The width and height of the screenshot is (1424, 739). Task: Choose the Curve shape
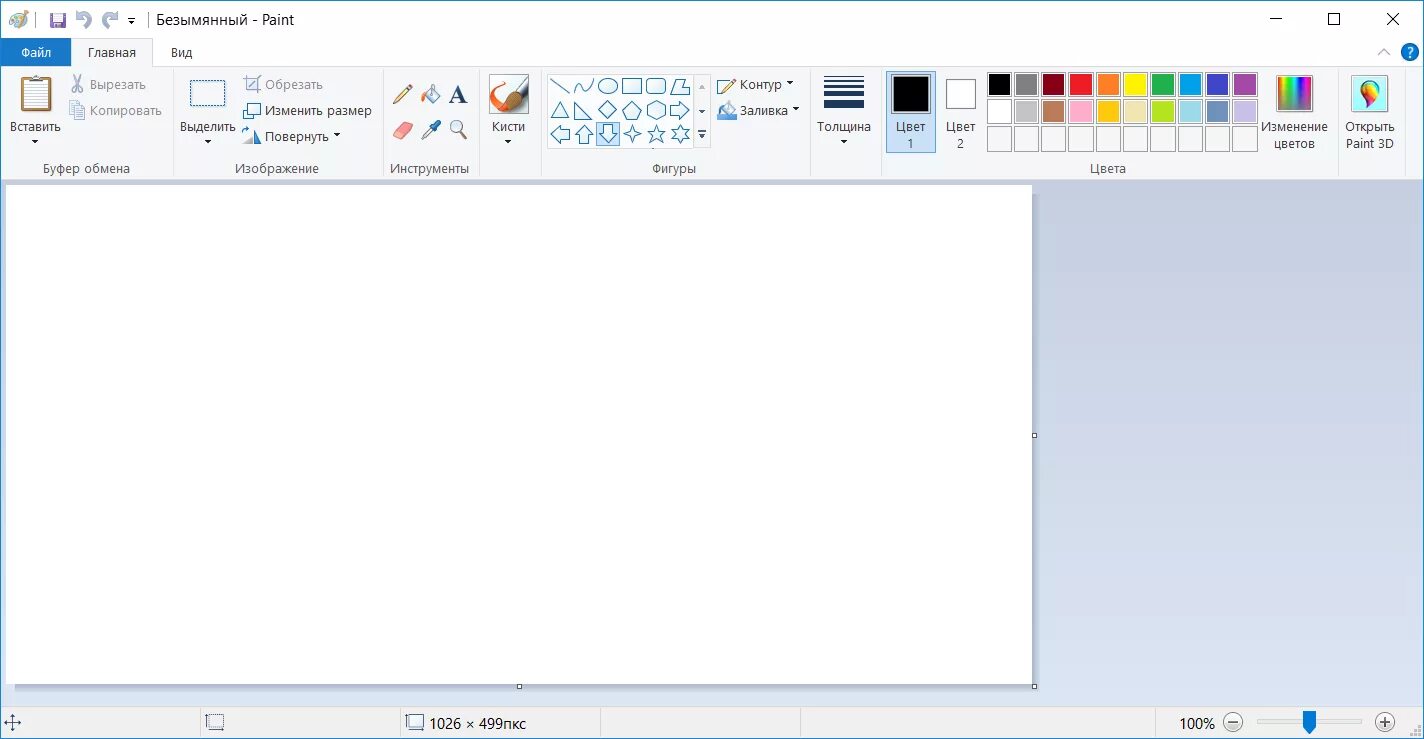(x=584, y=86)
